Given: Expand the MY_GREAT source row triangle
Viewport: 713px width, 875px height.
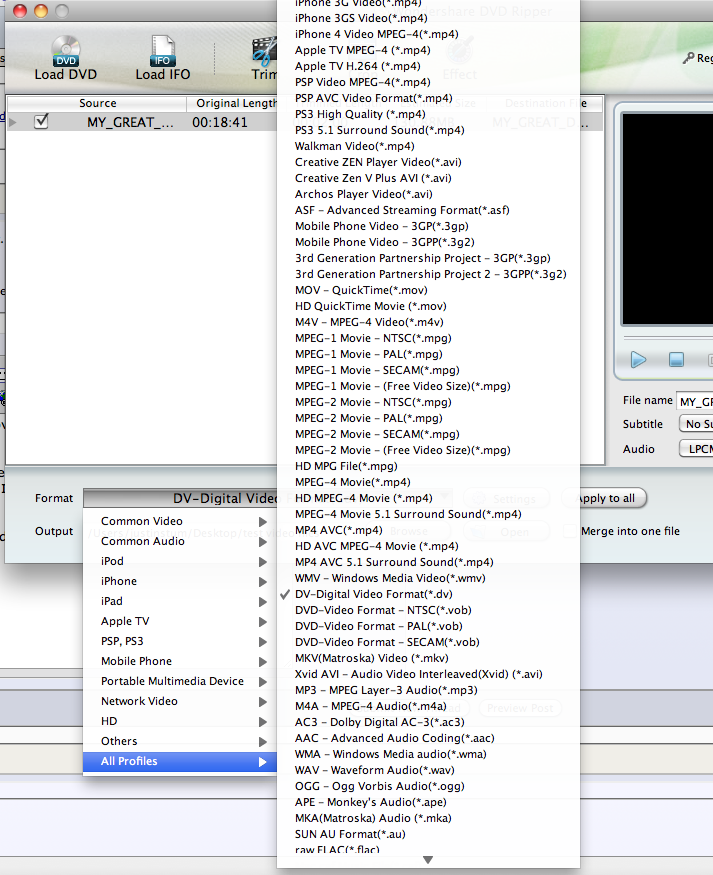Looking at the screenshot, I should click(13, 122).
